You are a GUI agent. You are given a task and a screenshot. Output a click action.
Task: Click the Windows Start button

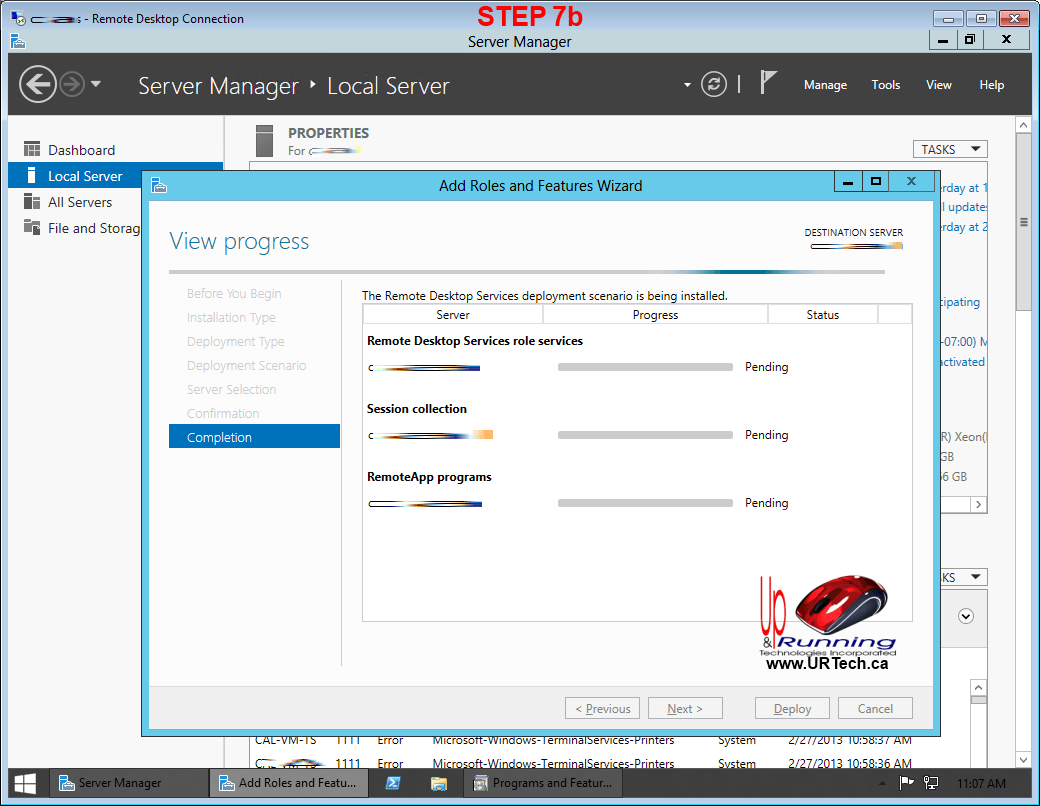25,783
